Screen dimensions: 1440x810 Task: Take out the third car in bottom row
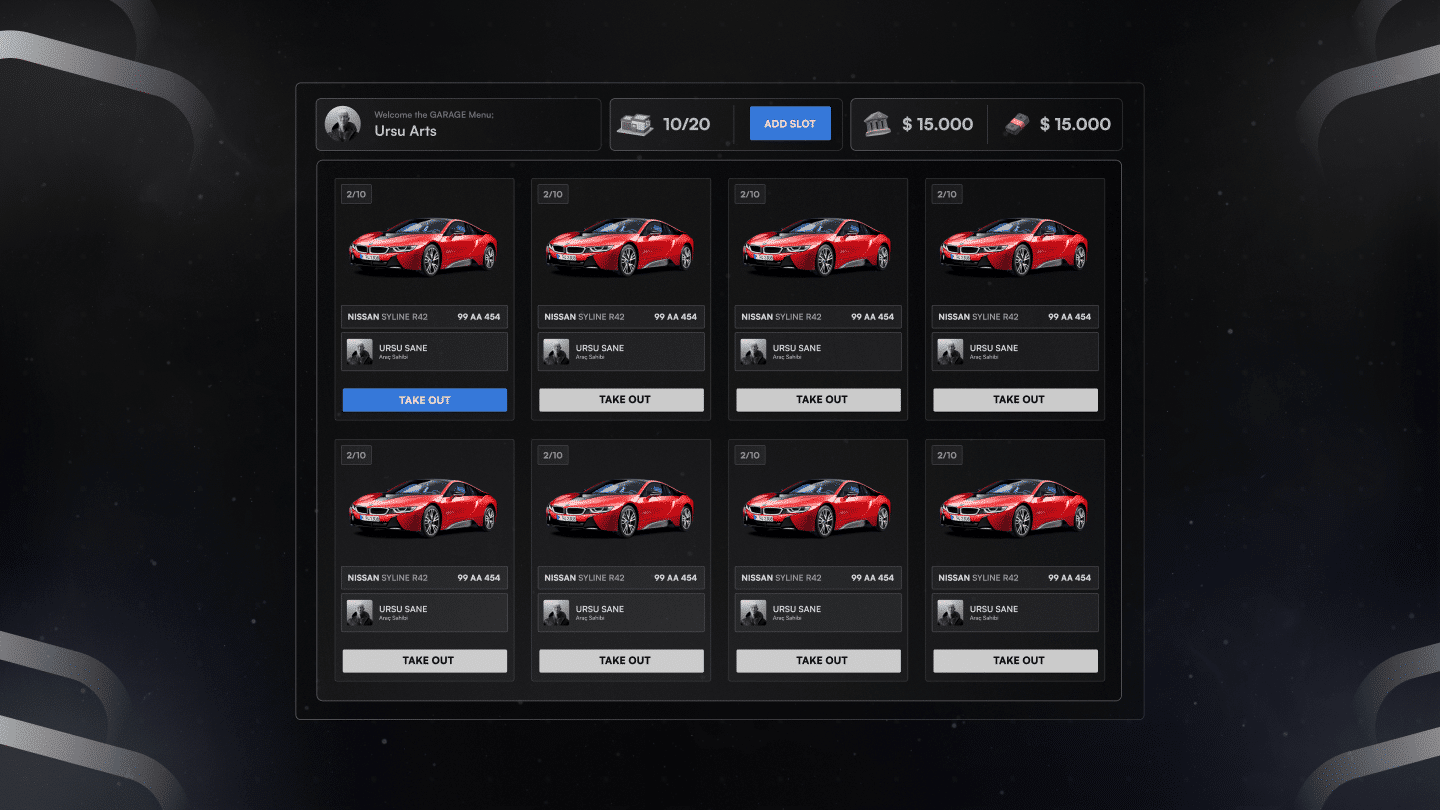point(818,661)
